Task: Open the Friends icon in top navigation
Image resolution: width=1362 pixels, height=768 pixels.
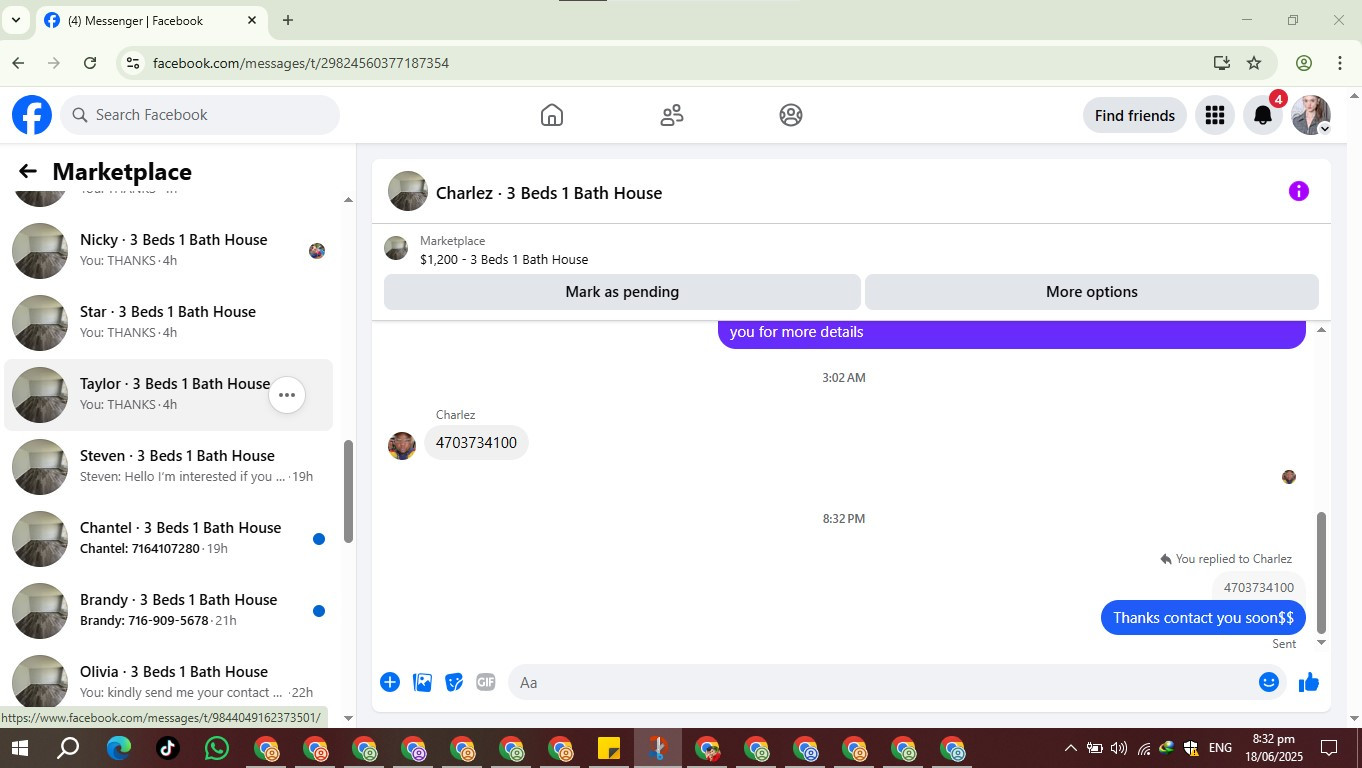Action: click(672, 115)
